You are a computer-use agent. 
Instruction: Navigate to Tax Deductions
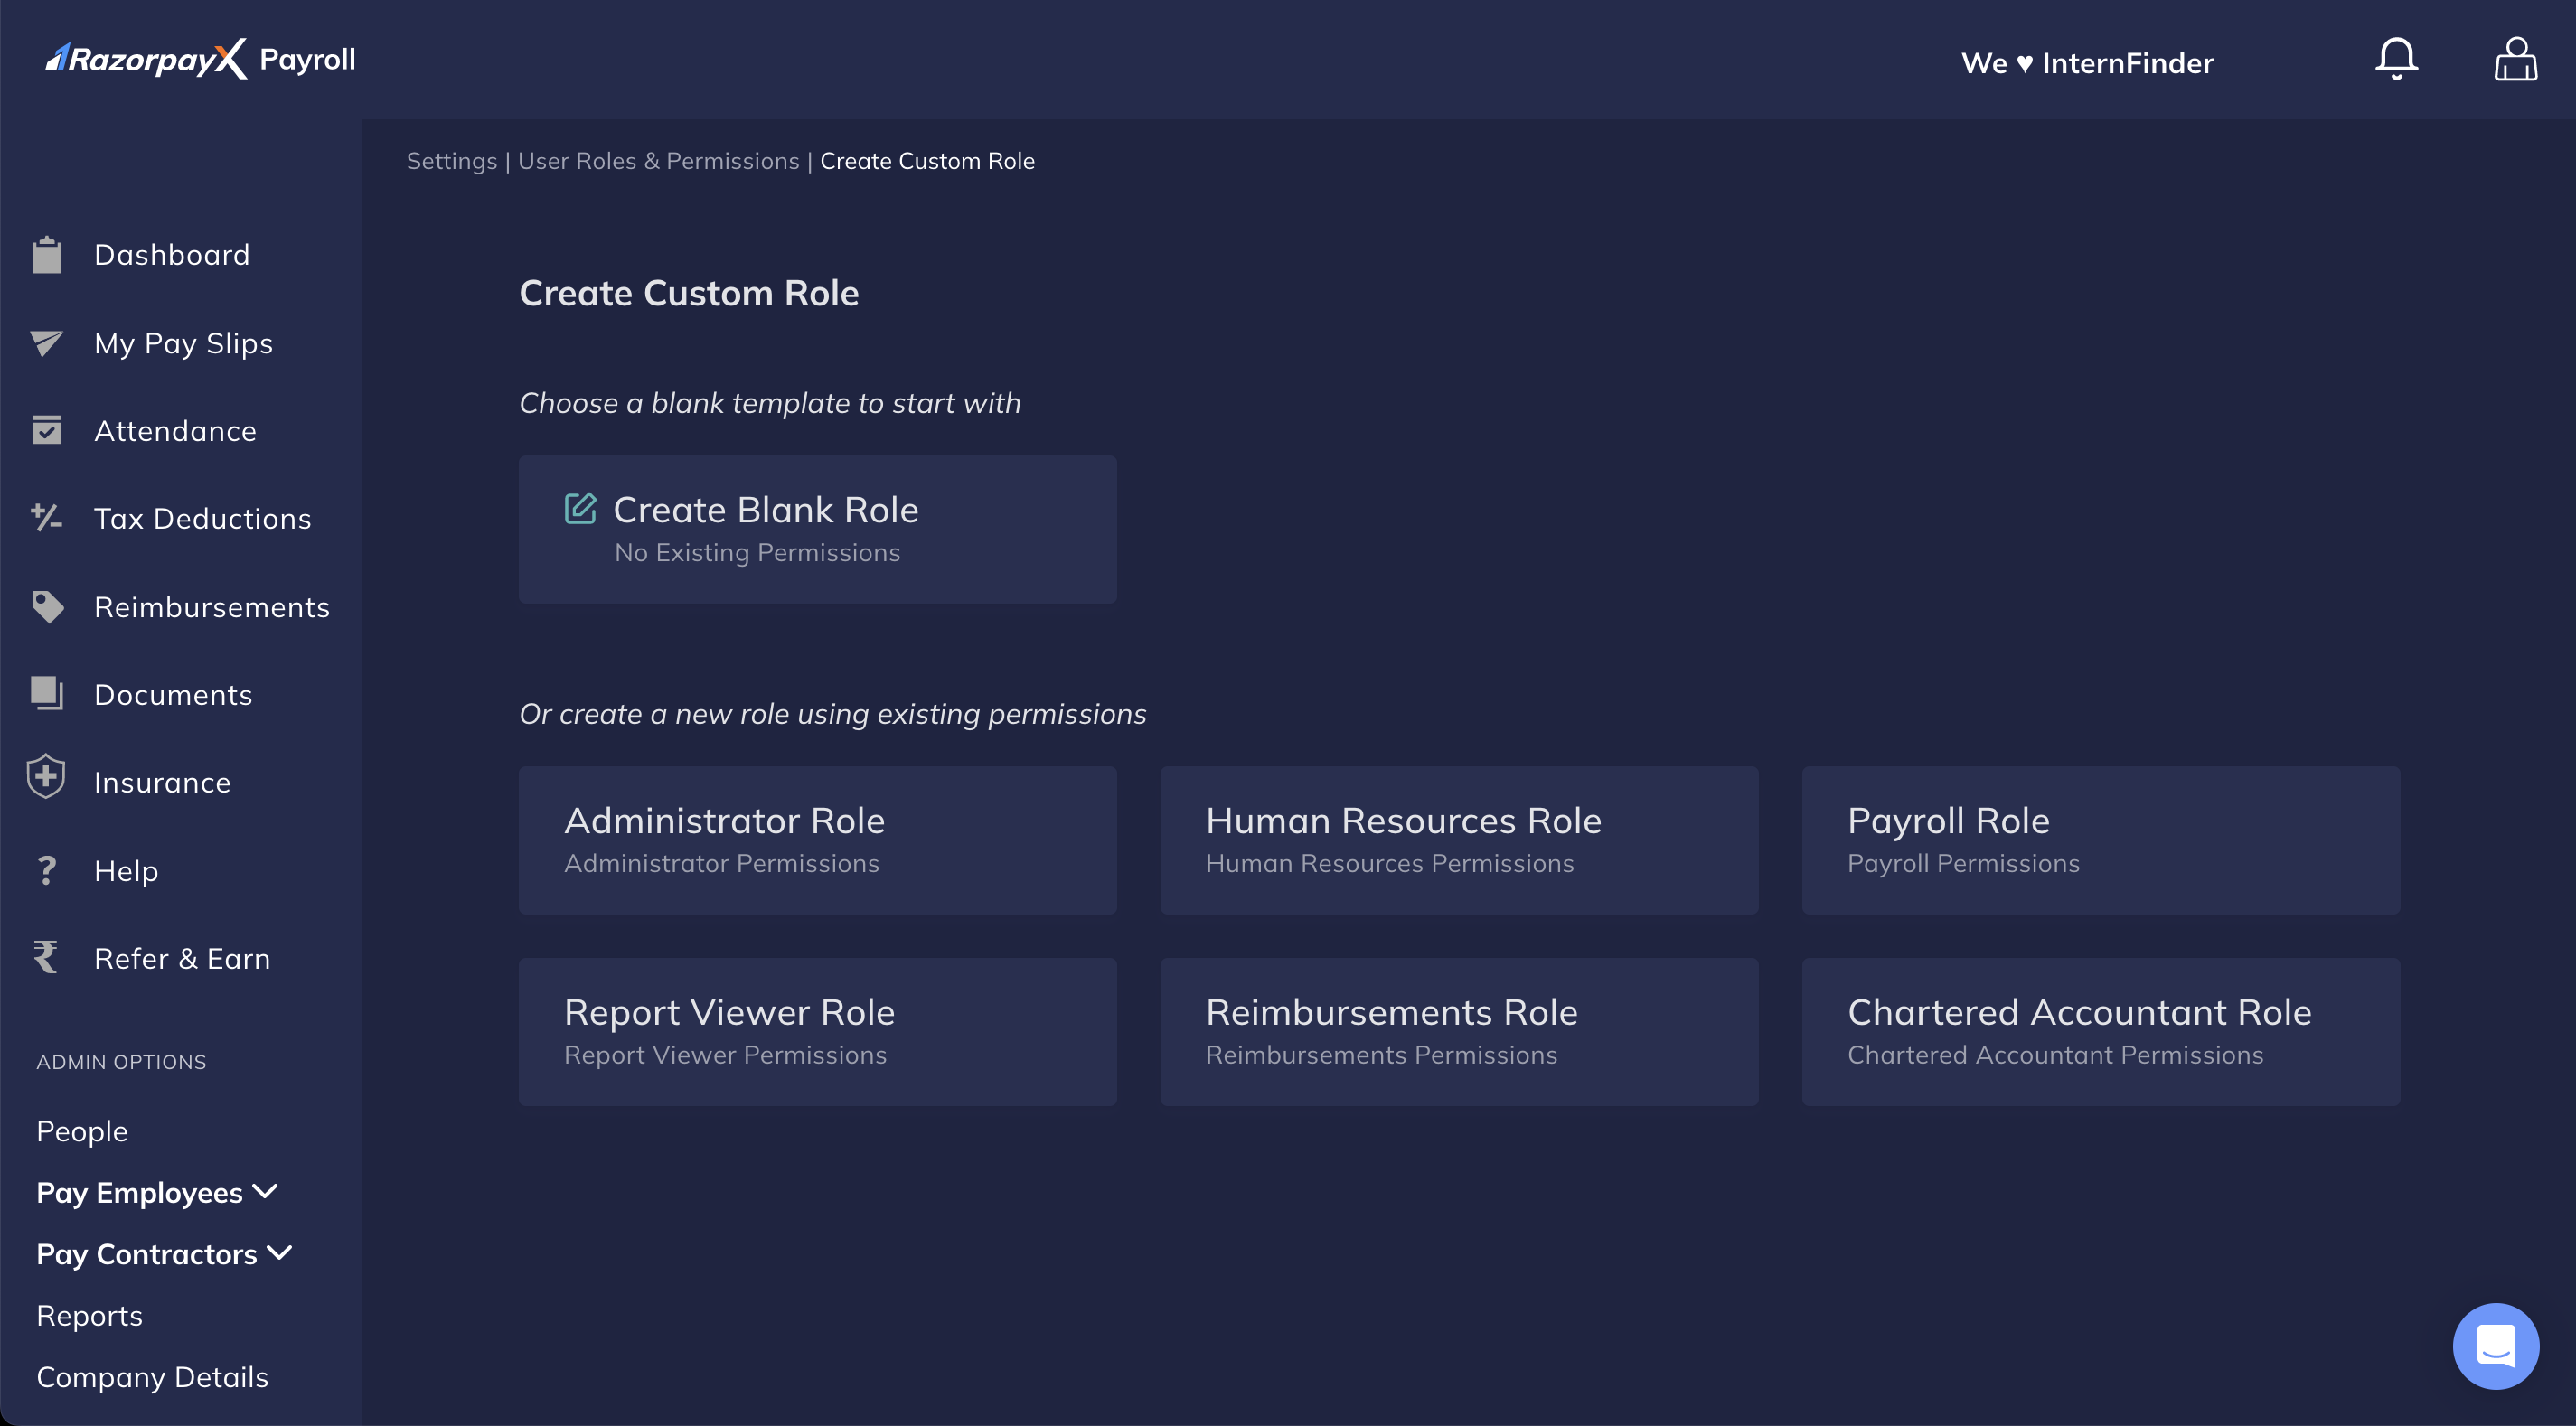point(203,519)
